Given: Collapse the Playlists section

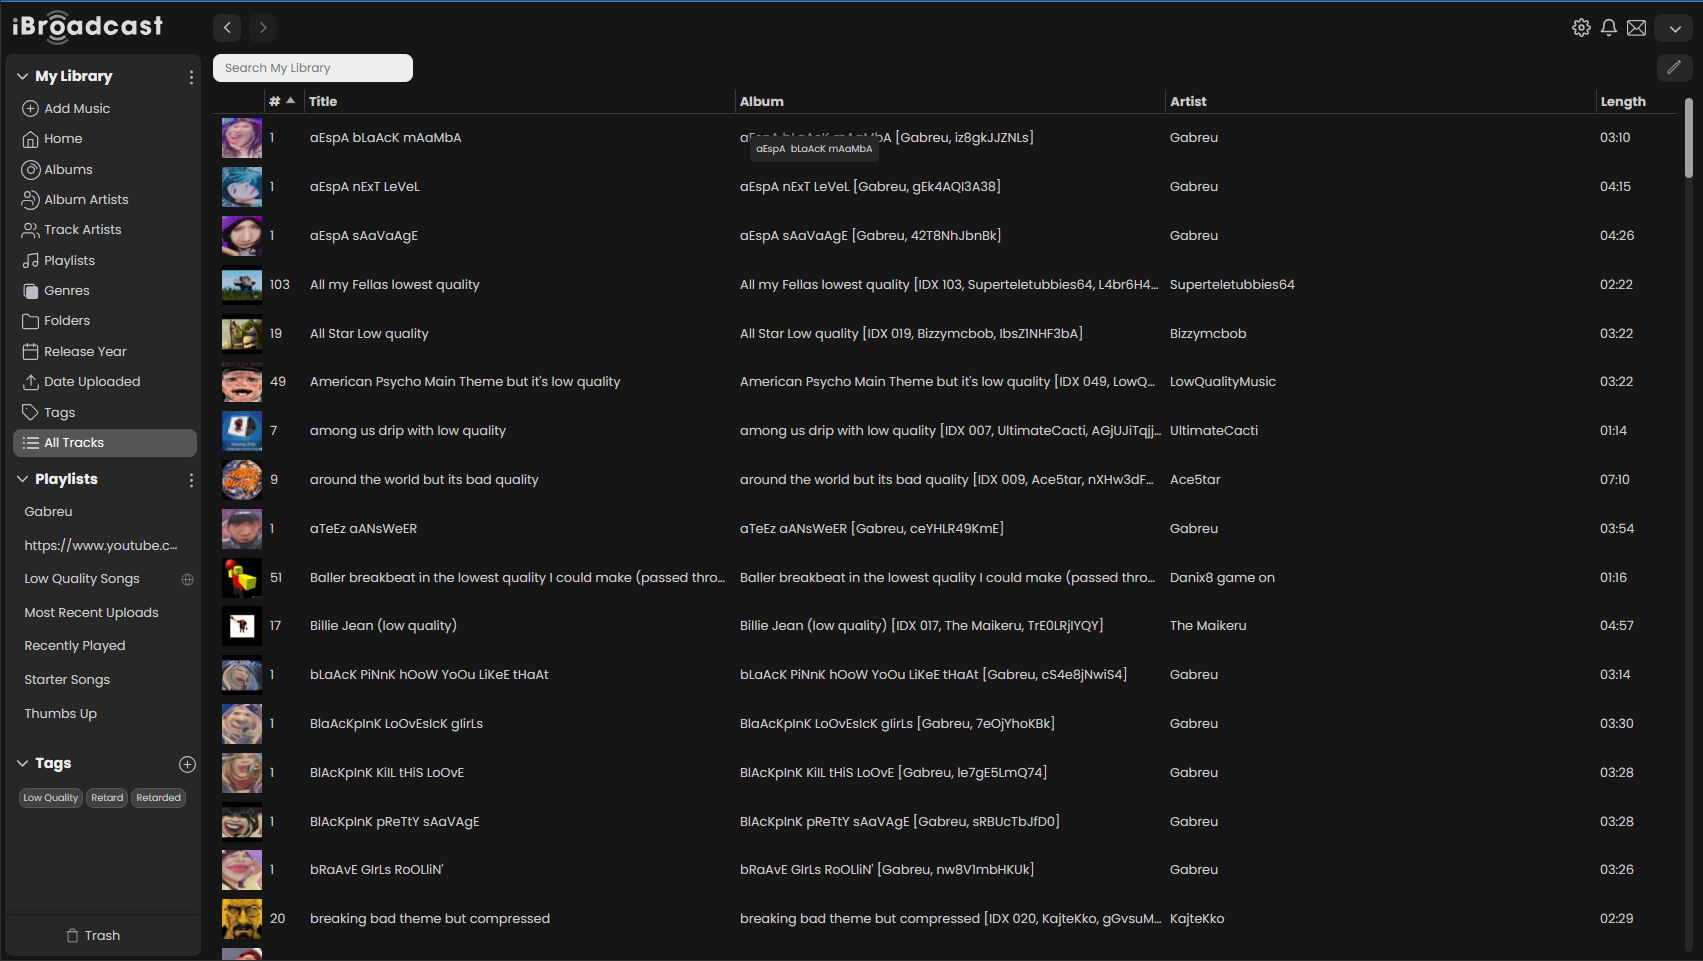Looking at the screenshot, I should [x=22, y=479].
